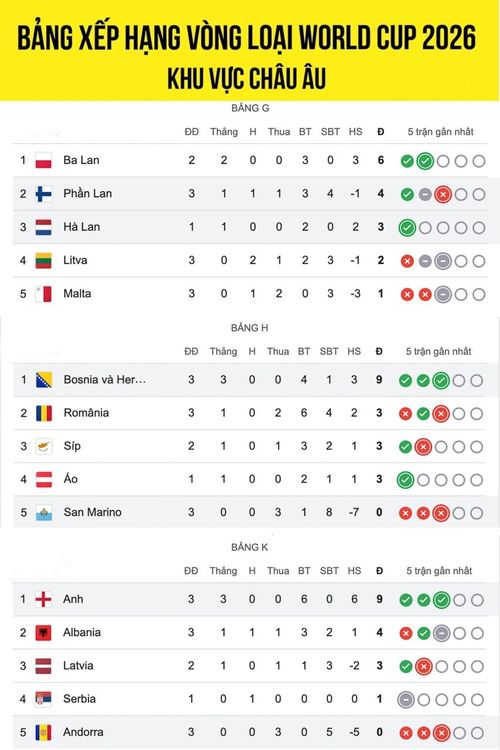Select Ba Lan's highlighted green win indicator
The height and width of the screenshot is (750, 500).
[x=424, y=161]
